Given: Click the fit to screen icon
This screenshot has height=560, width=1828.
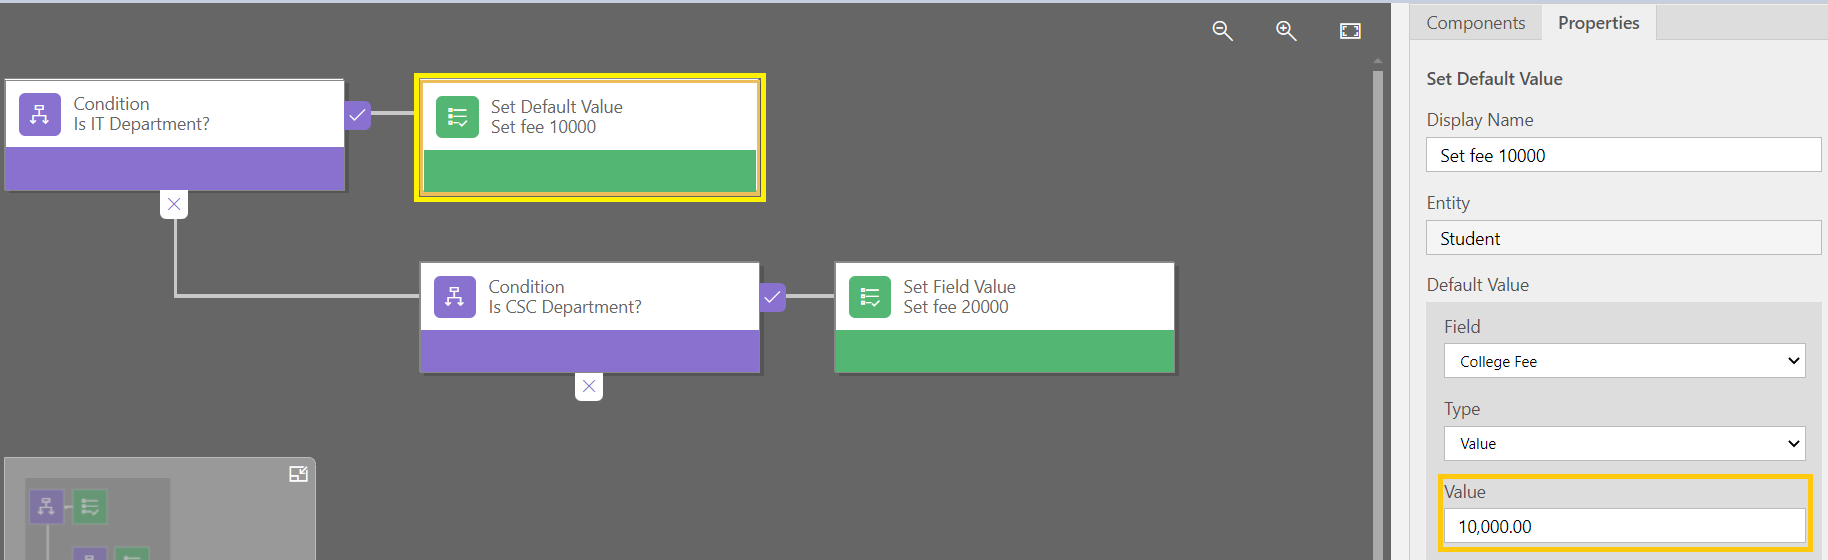Looking at the screenshot, I should 1350,31.
